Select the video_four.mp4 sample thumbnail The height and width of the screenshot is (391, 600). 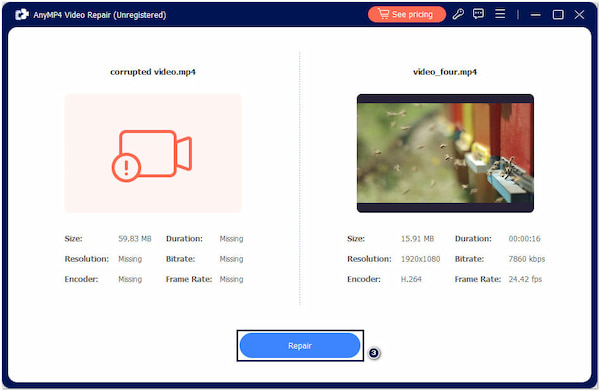(445, 153)
